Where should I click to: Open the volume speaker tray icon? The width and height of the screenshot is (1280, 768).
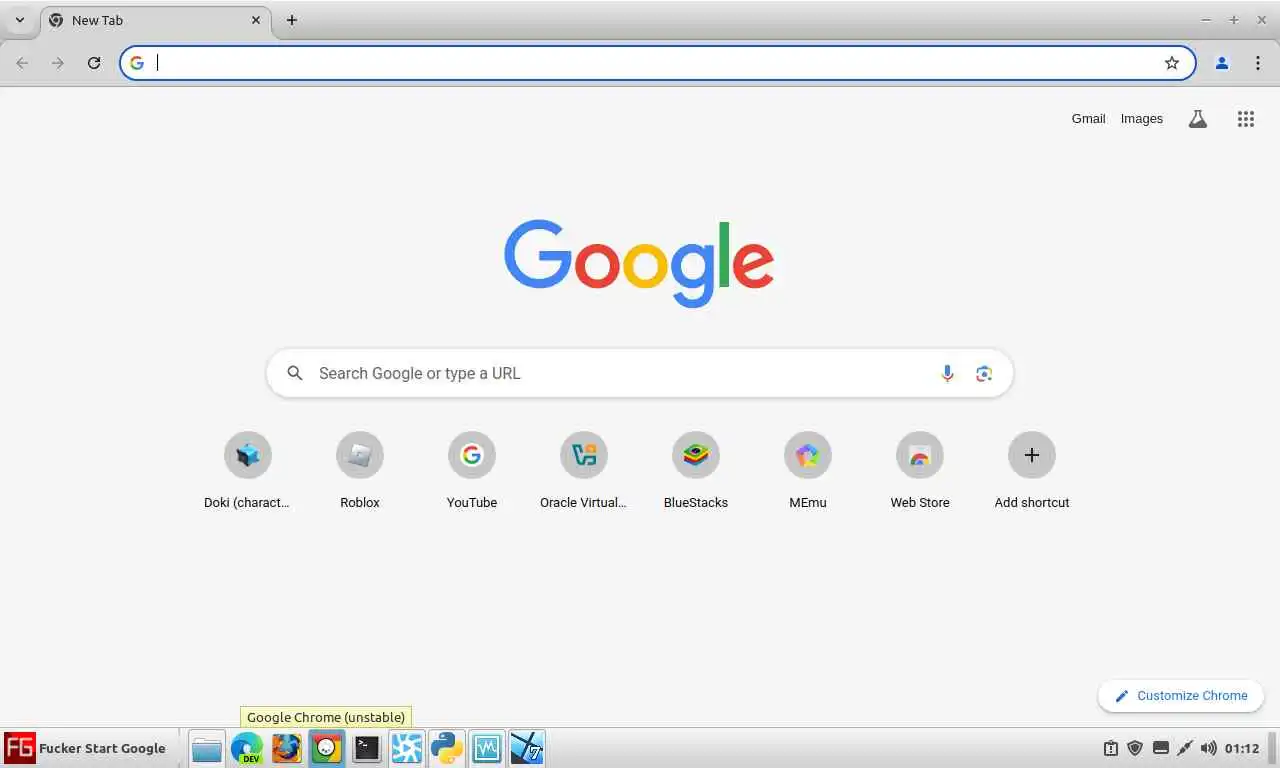pyautogui.click(x=1209, y=748)
